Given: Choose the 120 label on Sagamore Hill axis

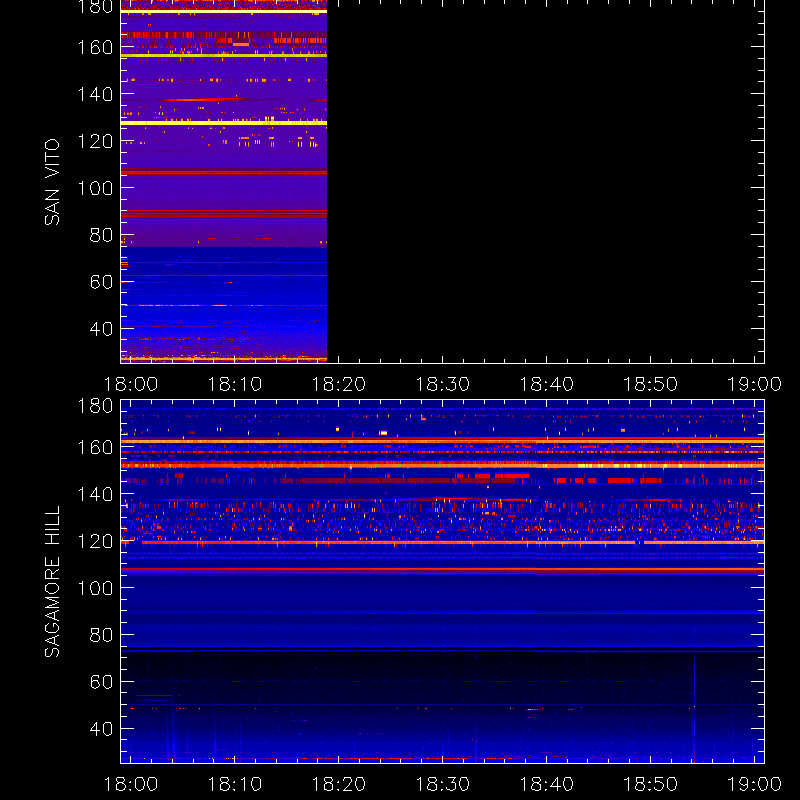Looking at the screenshot, I should coord(95,541).
